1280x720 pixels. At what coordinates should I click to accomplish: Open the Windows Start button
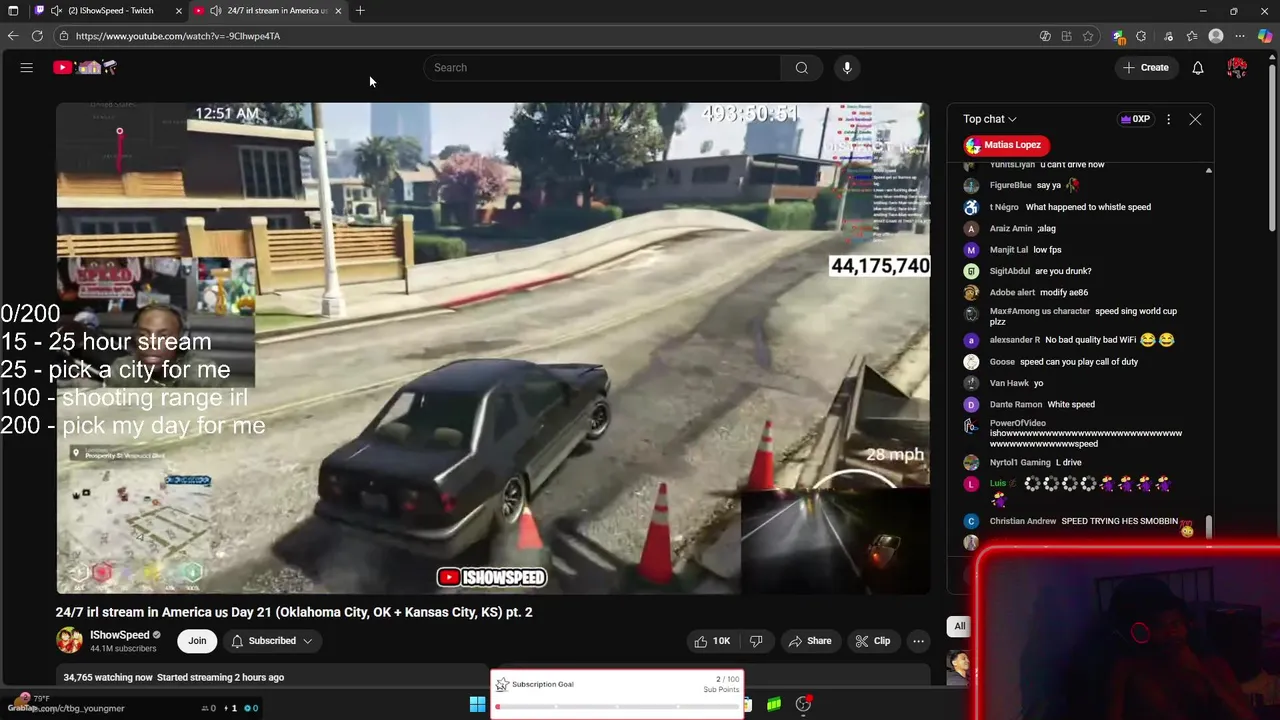pos(478,704)
